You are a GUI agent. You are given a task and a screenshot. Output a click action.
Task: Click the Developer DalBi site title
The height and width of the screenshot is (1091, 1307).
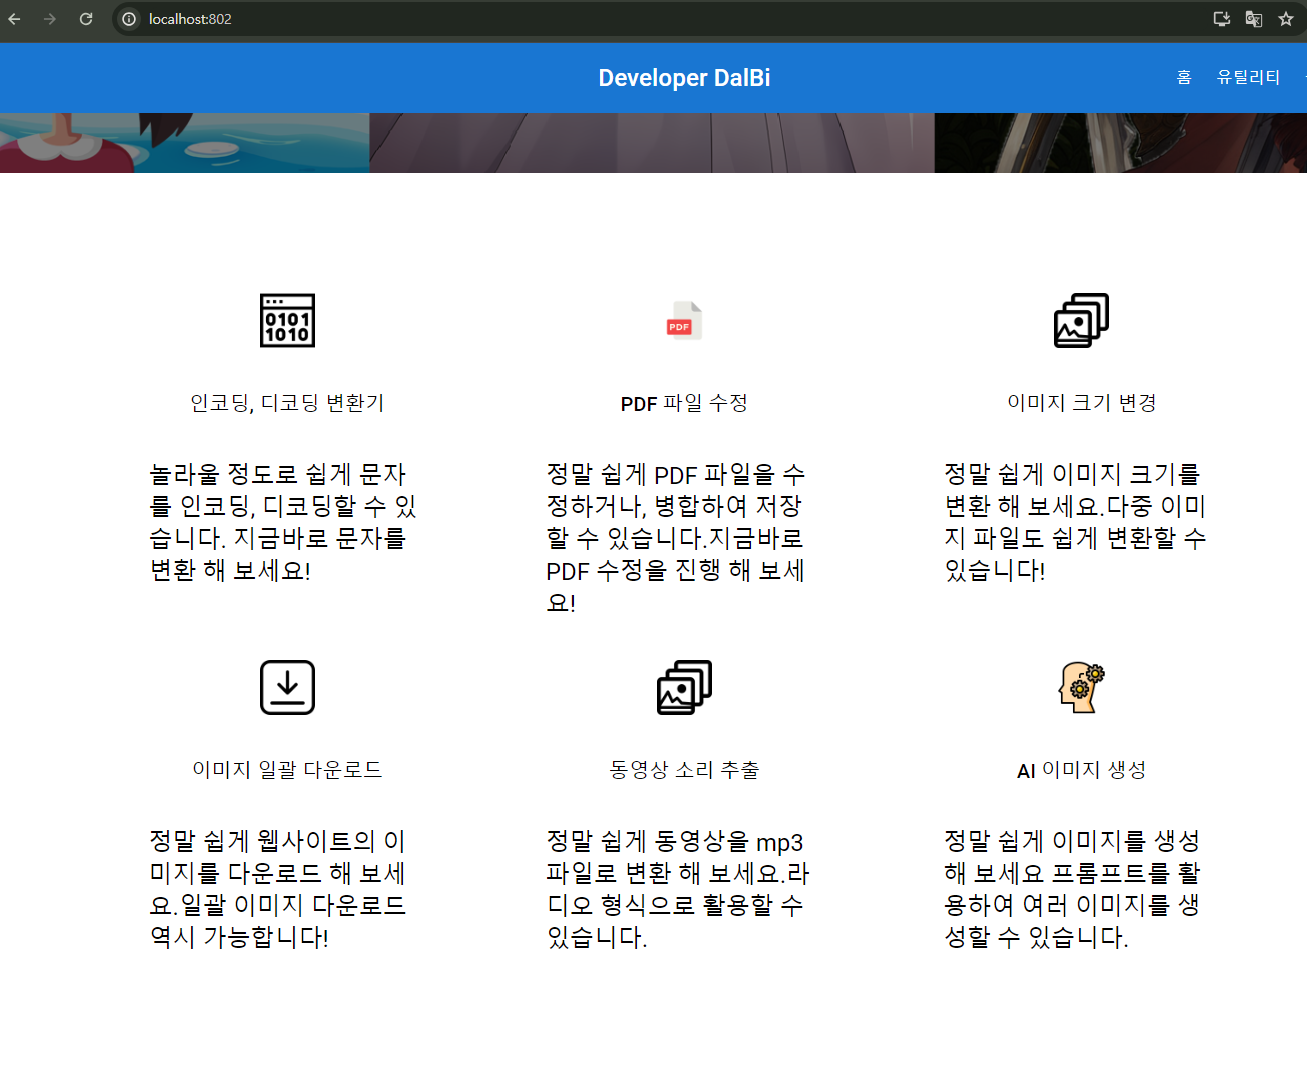pos(684,77)
